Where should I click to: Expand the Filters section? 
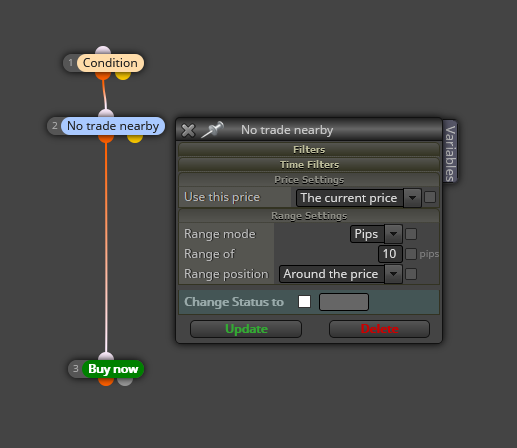tap(309, 149)
